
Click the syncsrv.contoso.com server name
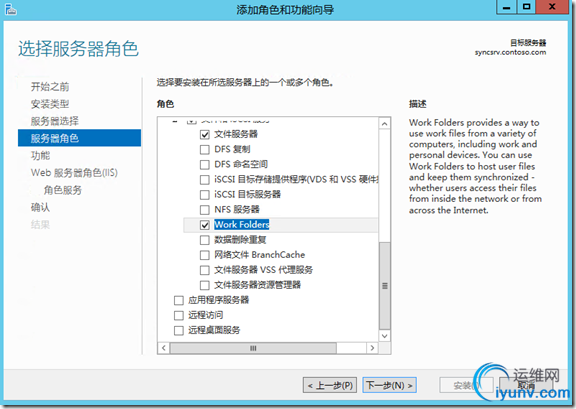(x=510, y=52)
